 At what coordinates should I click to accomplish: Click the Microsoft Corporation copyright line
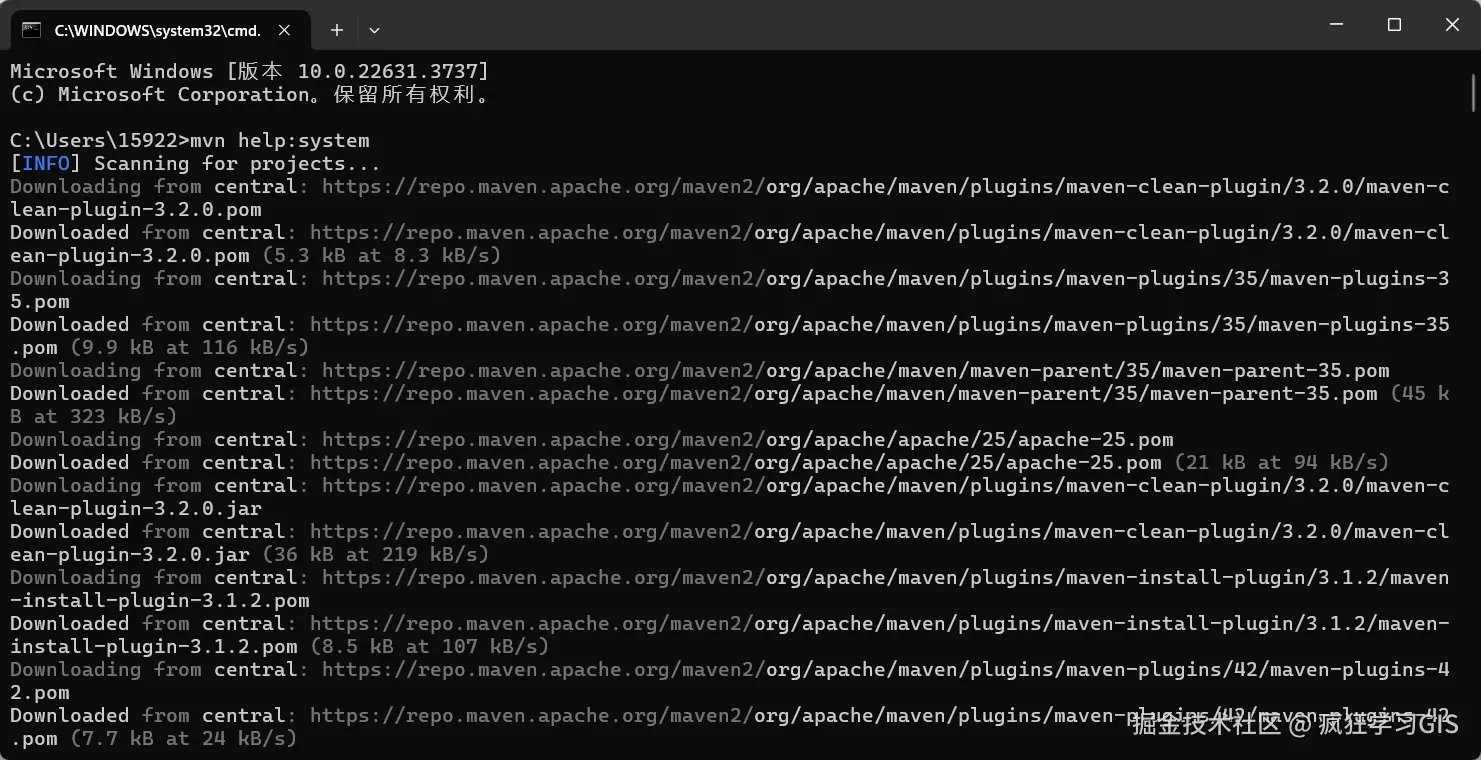point(249,95)
